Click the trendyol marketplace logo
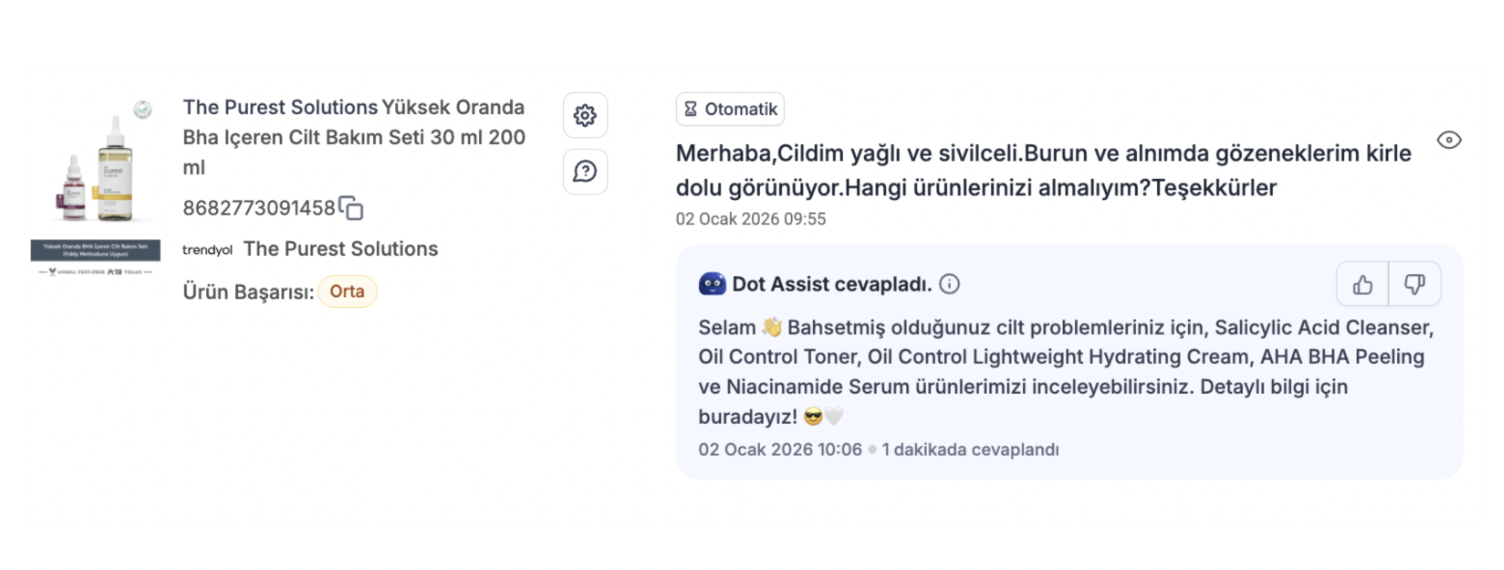Image resolution: width=1504 pixels, height=570 pixels. 207,249
